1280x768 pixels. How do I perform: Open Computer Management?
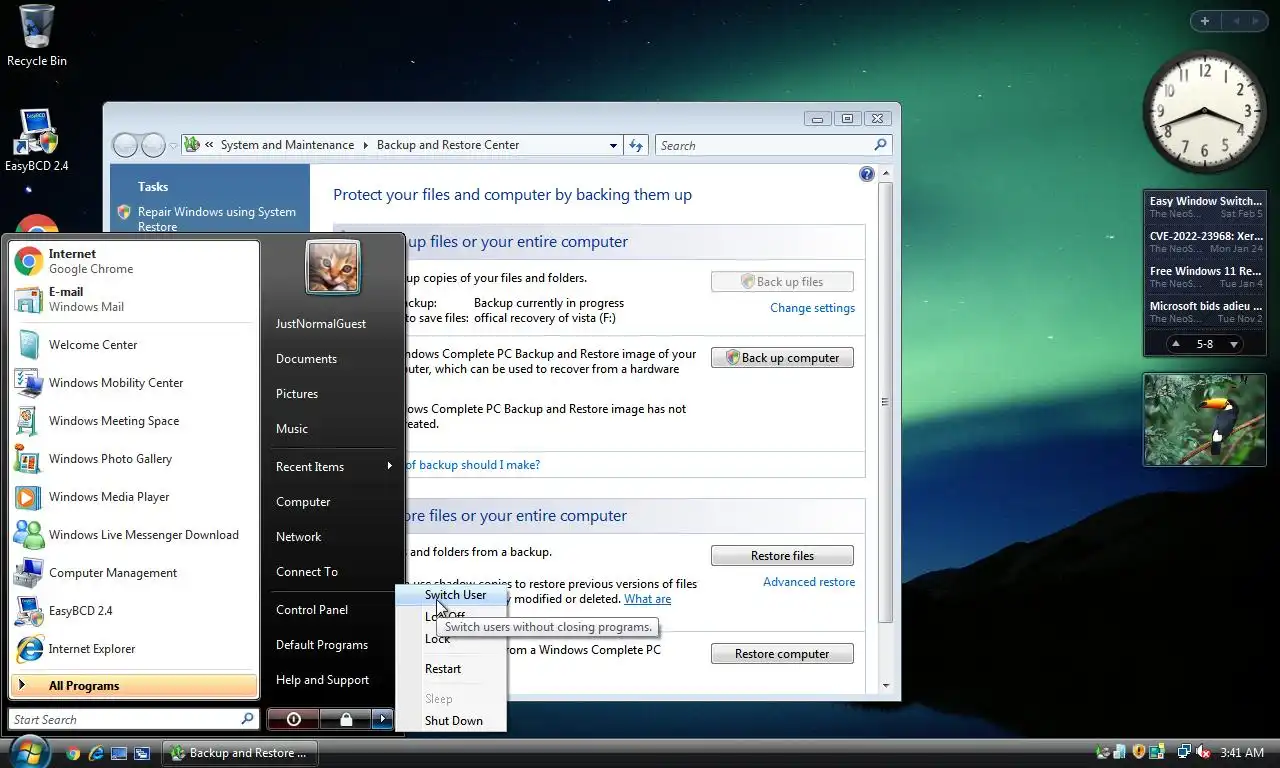[x=134, y=573]
